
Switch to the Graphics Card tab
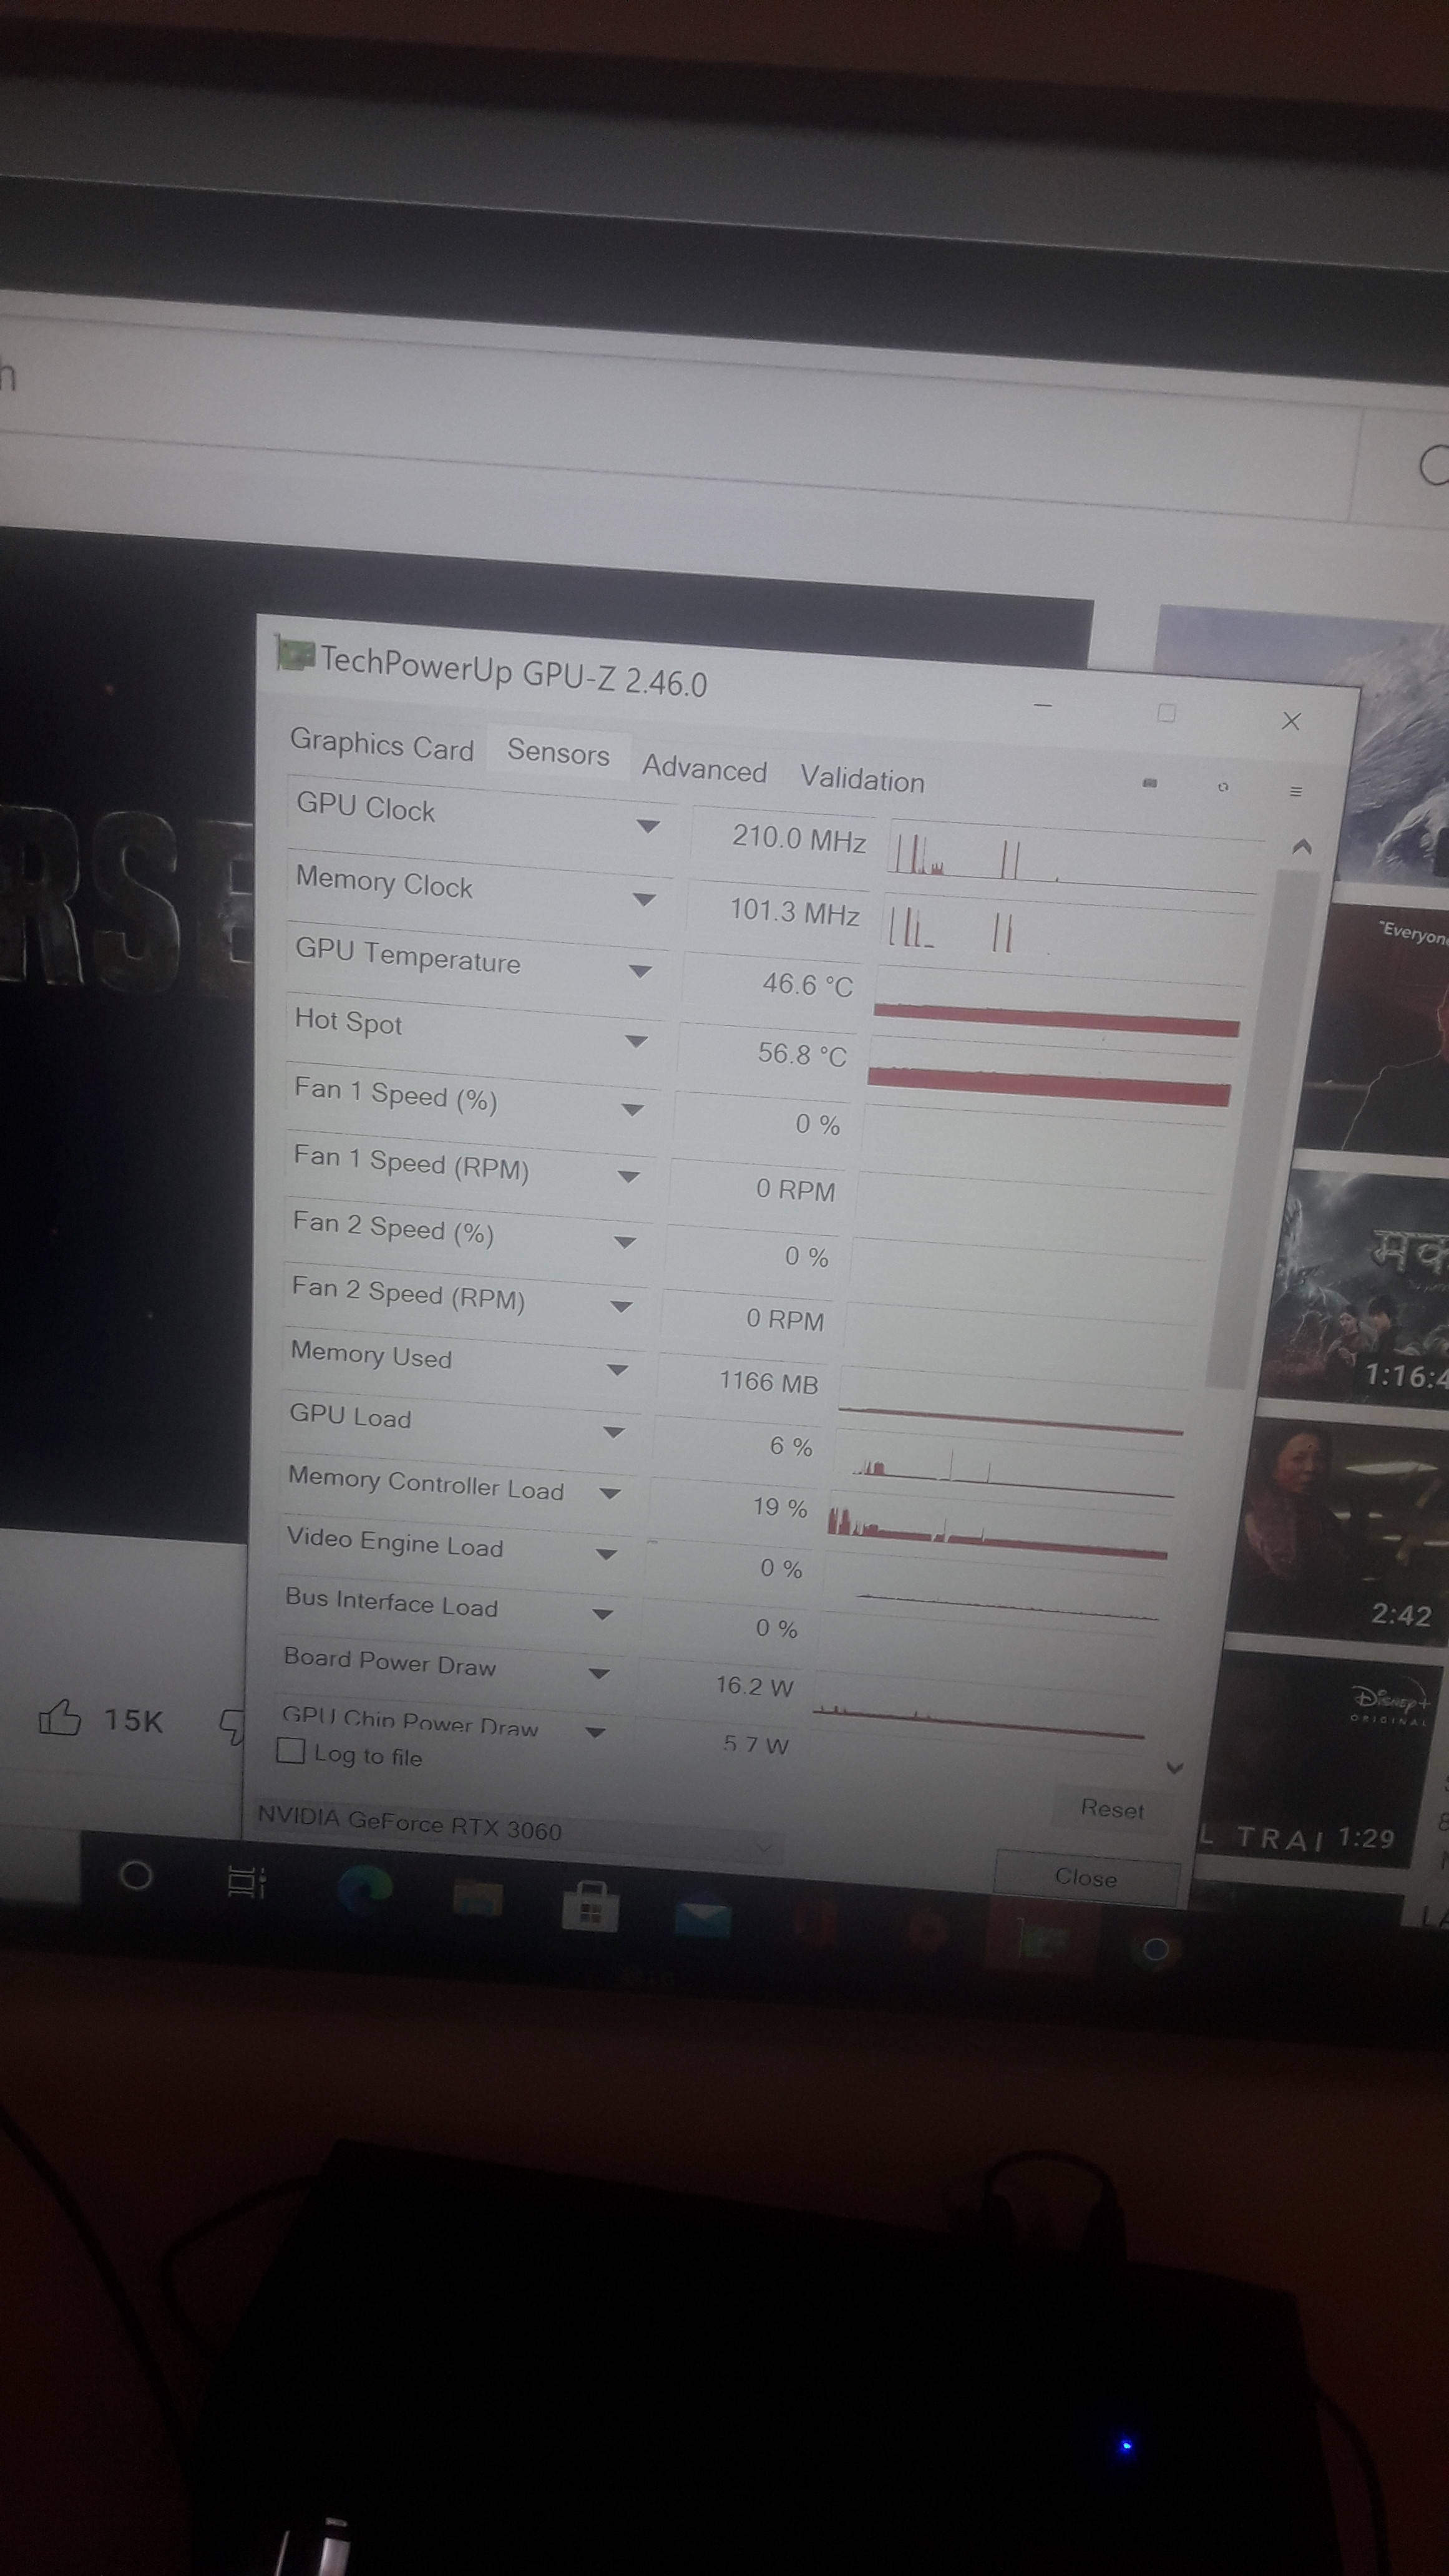click(x=382, y=745)
